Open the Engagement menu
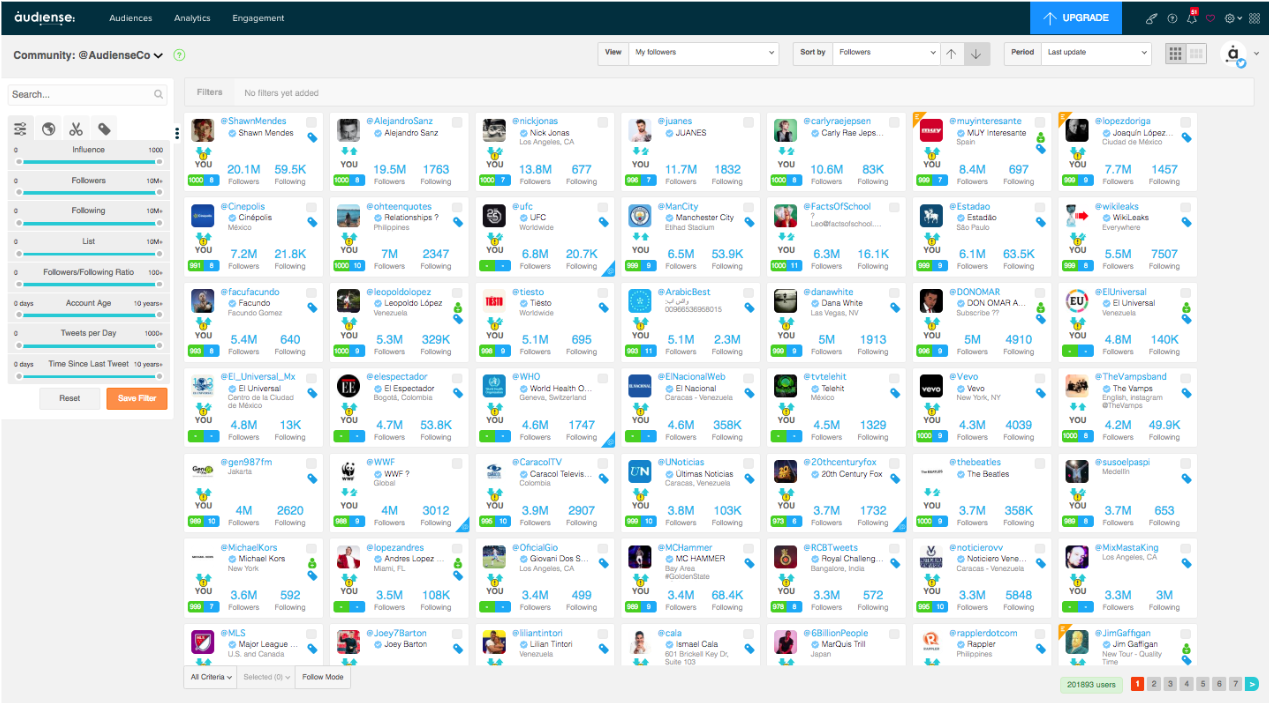This screenshot has height=703, width=1269. click(258, 18)
